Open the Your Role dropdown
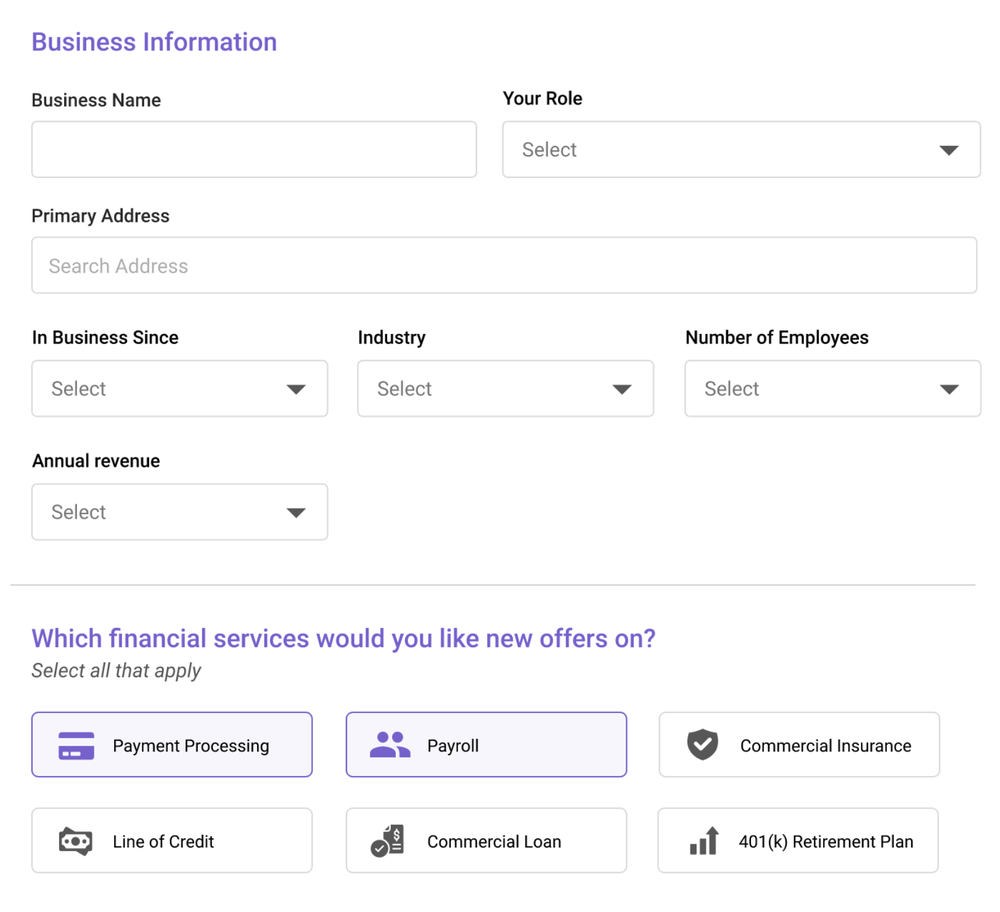Viewport: 1000px width, 912px height. (x=742, y=150)
